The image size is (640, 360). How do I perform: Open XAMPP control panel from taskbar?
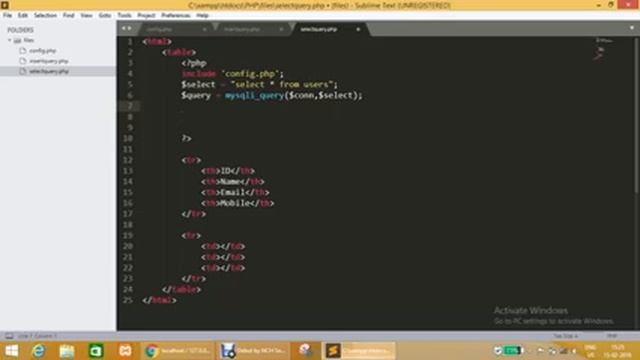tap(125, 351)
